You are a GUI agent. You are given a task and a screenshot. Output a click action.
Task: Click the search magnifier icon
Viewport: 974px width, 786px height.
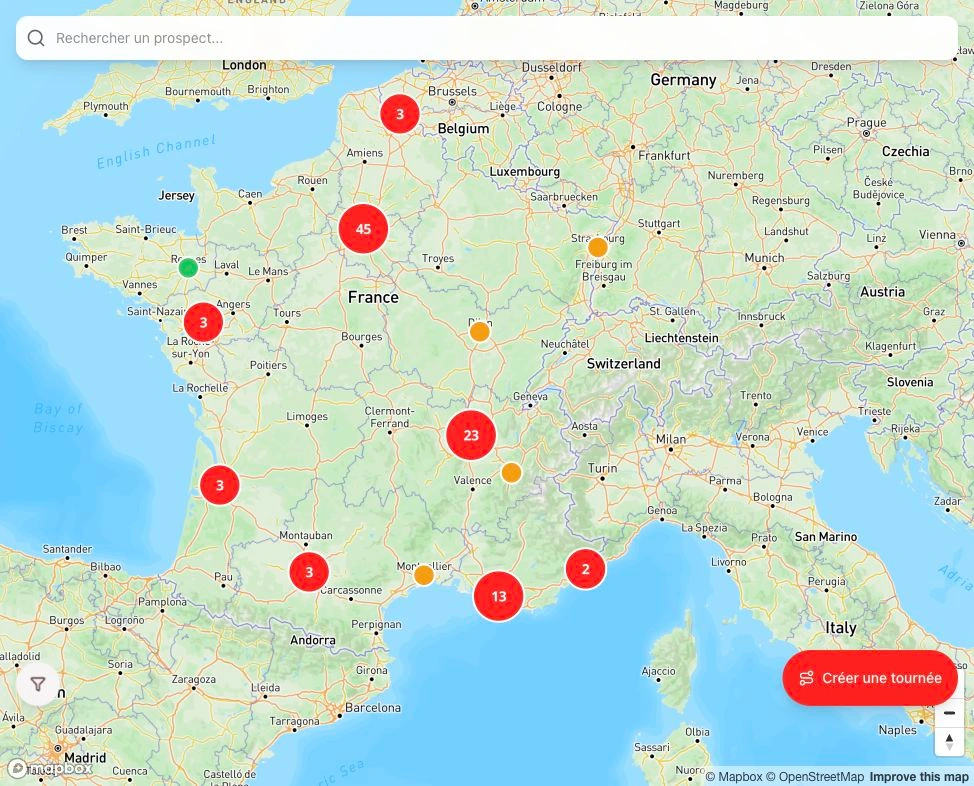(36, 38)
